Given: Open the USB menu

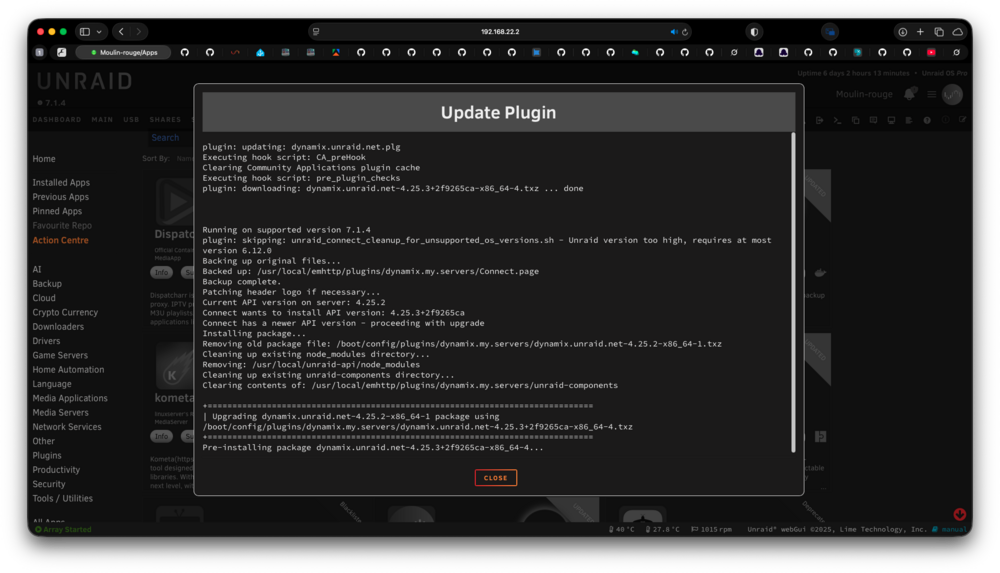Looking at the screenshot, I should [x=131, y=119].
